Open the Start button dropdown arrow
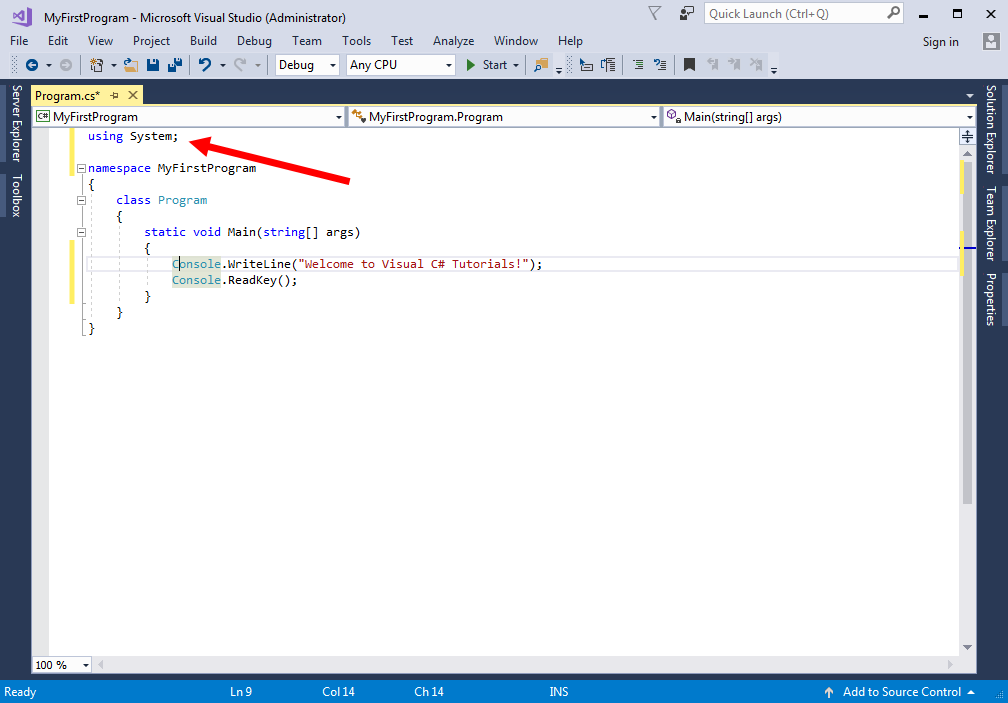 point(516,65)
